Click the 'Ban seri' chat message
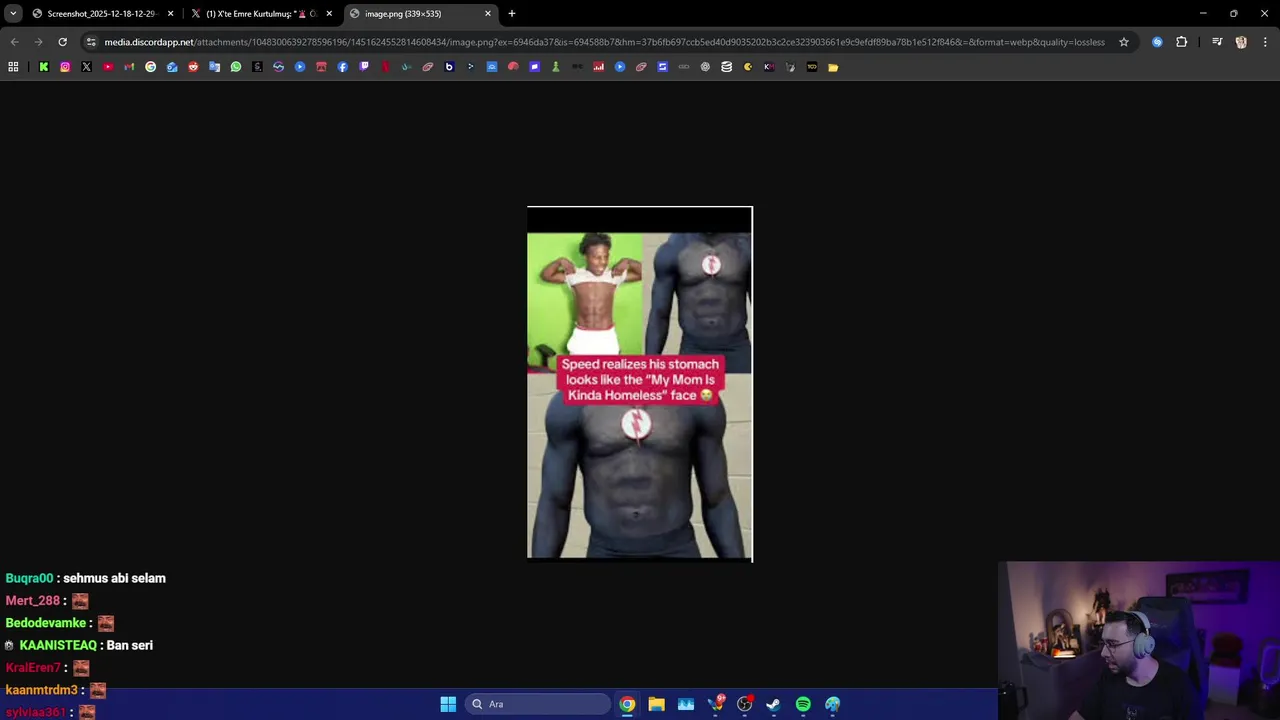 click(x=130, y=645)
